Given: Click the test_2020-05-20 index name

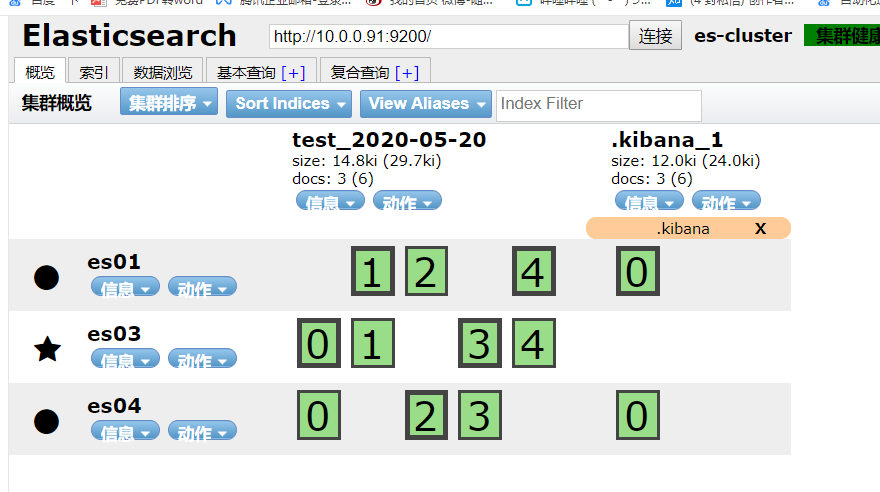Looking at the screenshot, I should [389, 140].
